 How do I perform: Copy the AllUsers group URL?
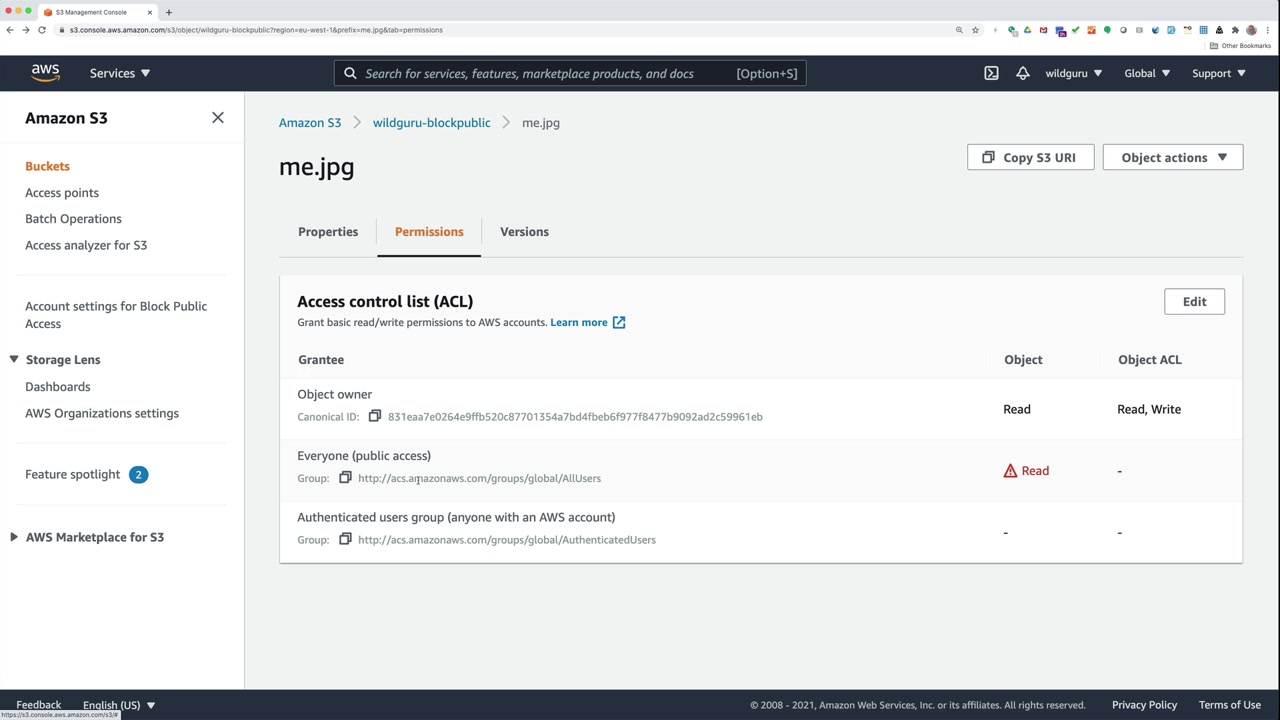345,478
